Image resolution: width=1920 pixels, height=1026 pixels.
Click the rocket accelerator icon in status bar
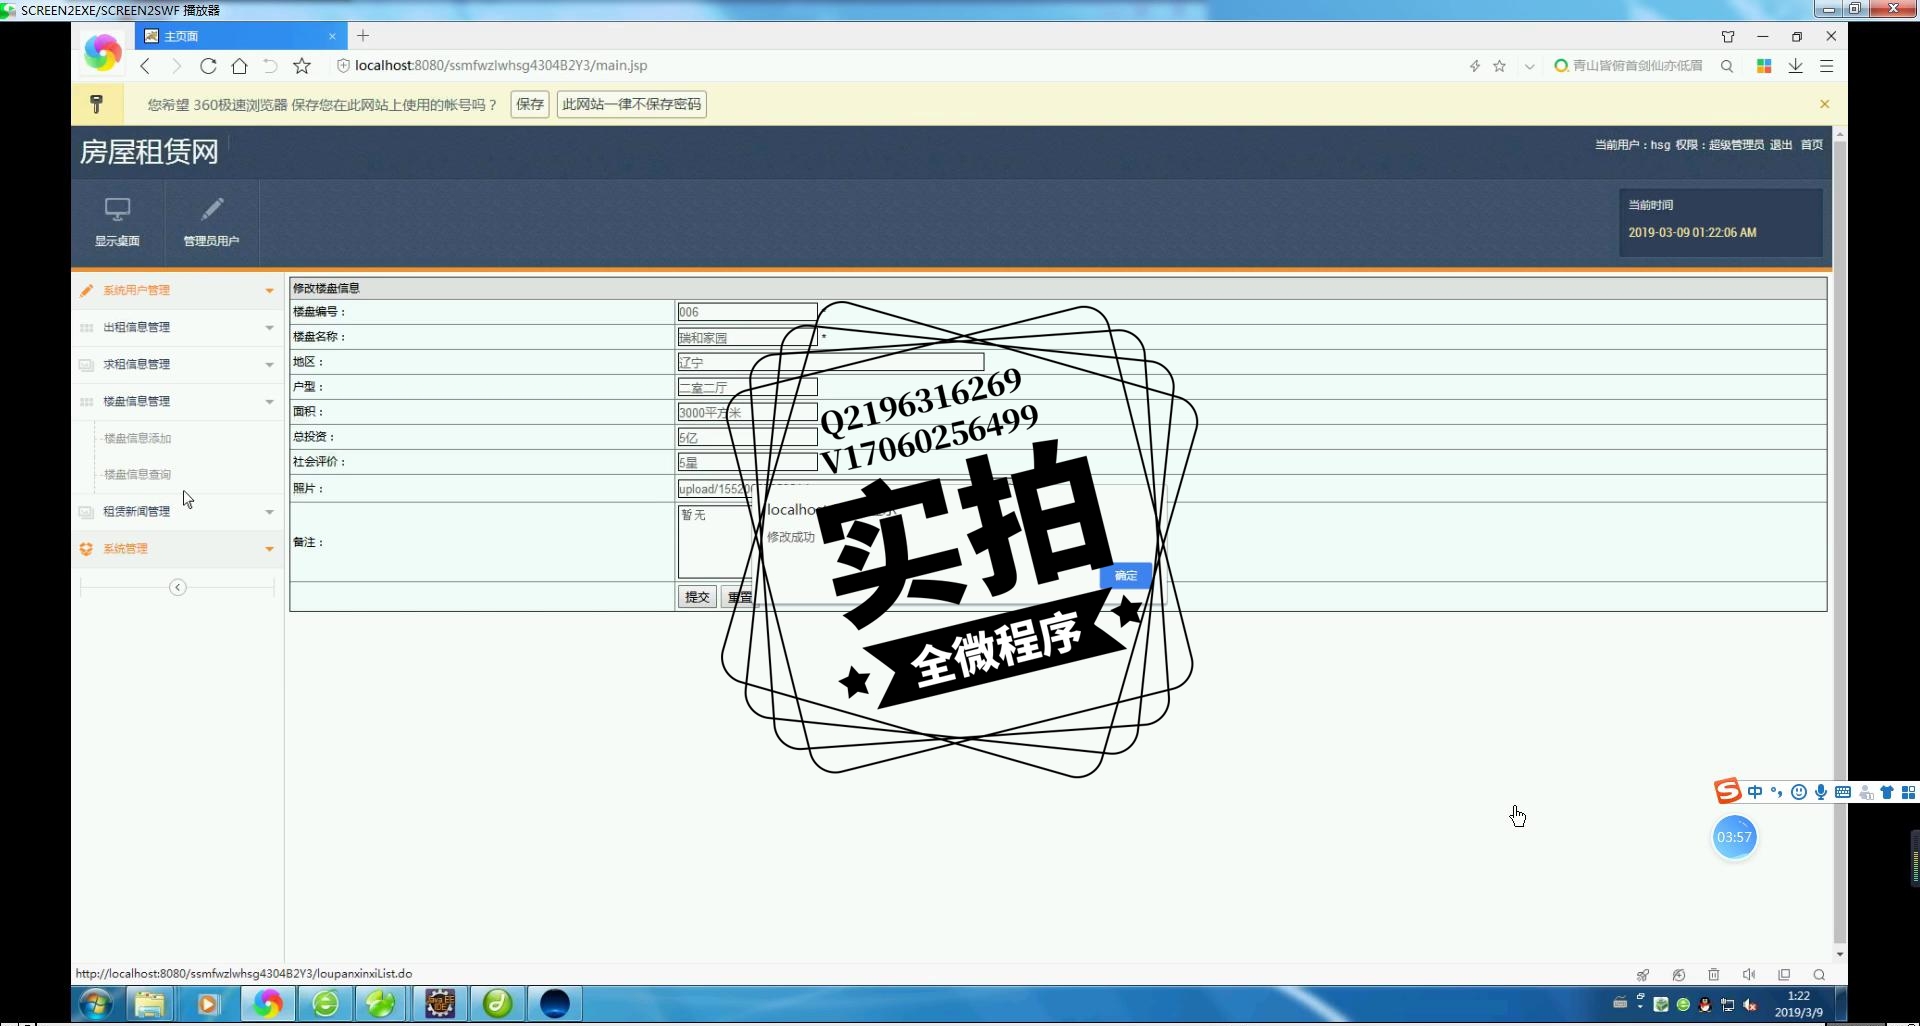coord(1643,975)
